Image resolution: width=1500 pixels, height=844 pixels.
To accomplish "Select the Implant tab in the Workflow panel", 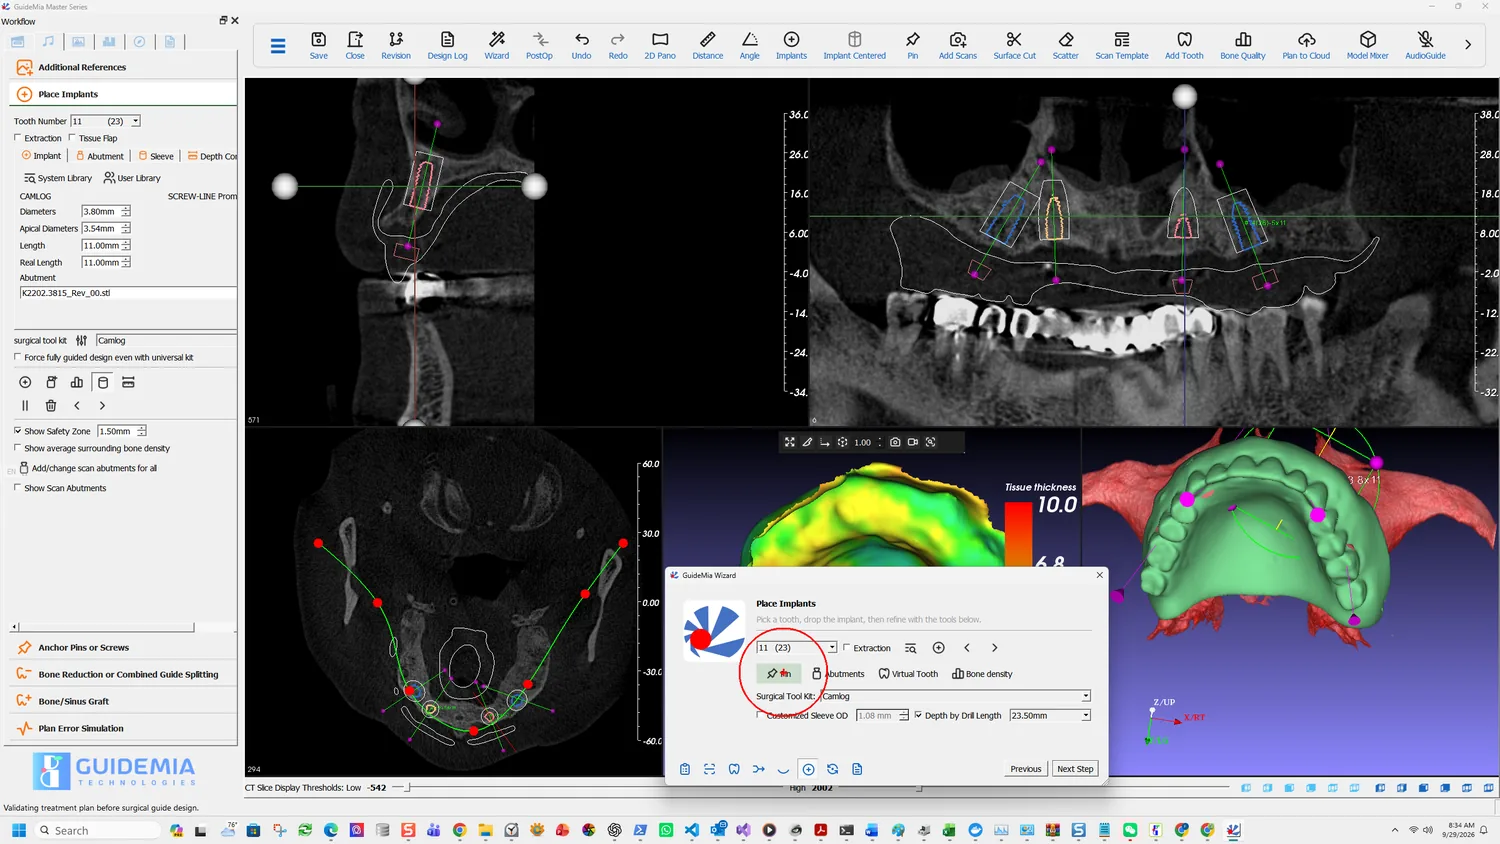I will (41, 156).
